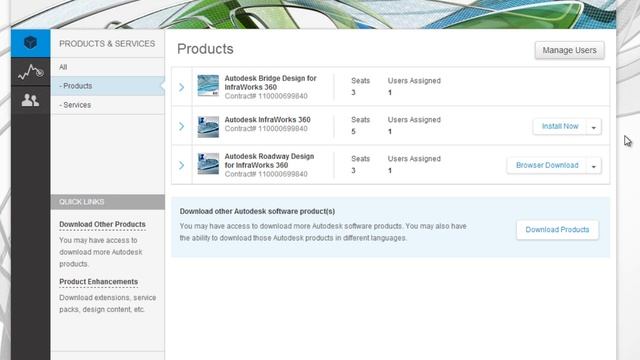Open the User Management people icon
The width and height of the screenshot is (640, 360).
31,100
